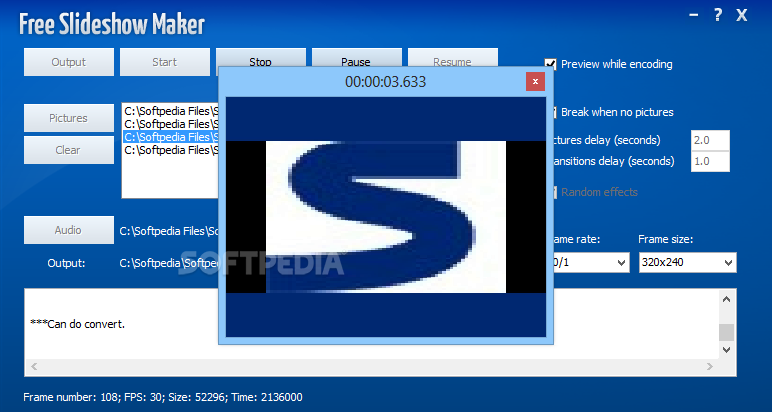Click the log horizontal scroll left arrow

click(x=33, y=367)
